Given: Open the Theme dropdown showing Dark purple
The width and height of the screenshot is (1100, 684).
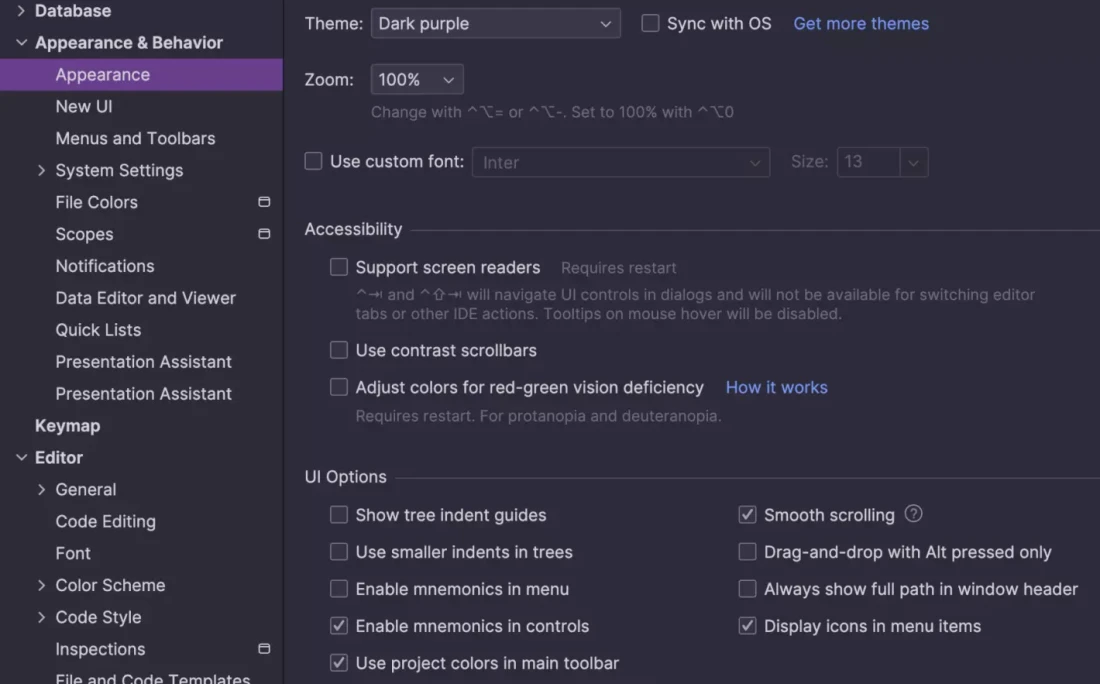Looking at the screenshot, I should point(495,23).
